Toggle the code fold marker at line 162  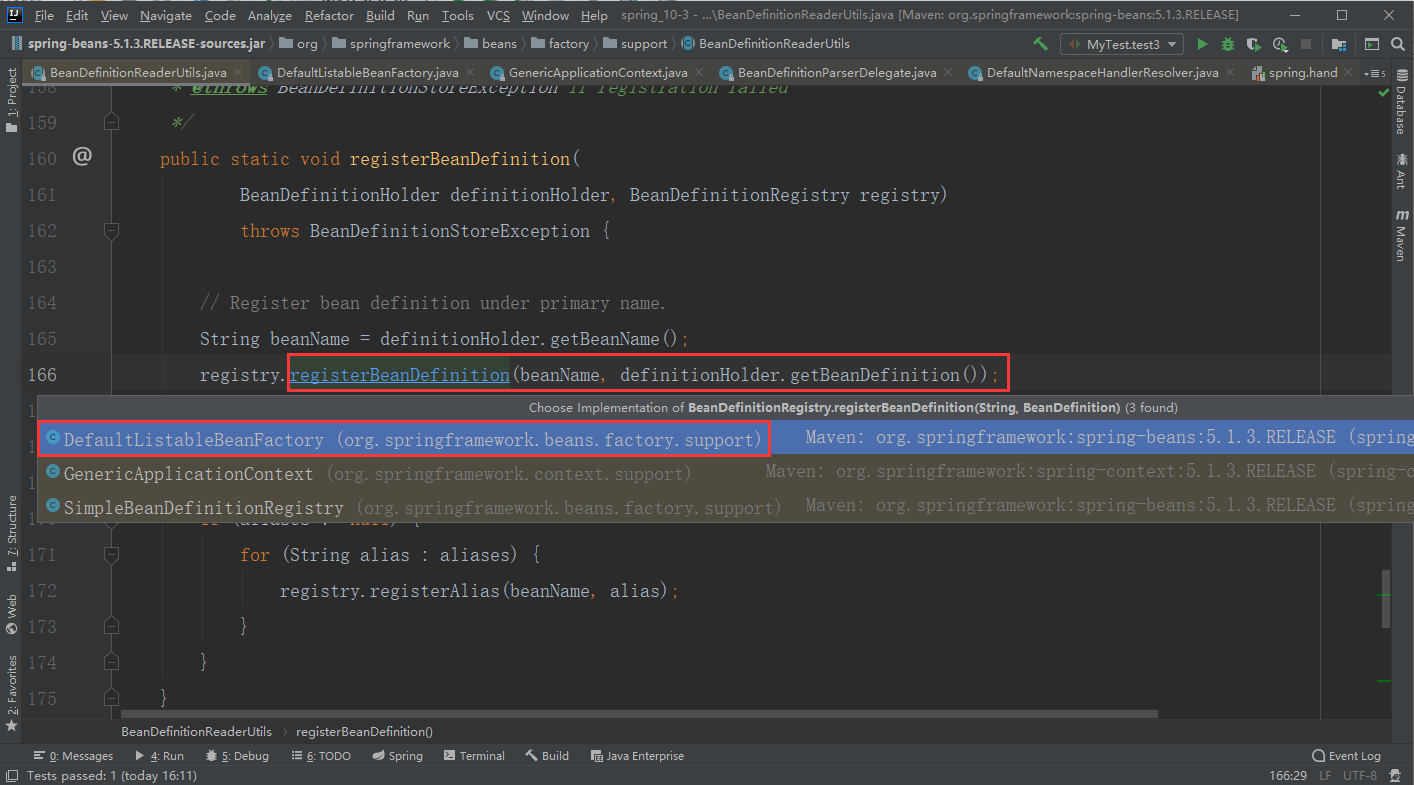pos(111,230)
